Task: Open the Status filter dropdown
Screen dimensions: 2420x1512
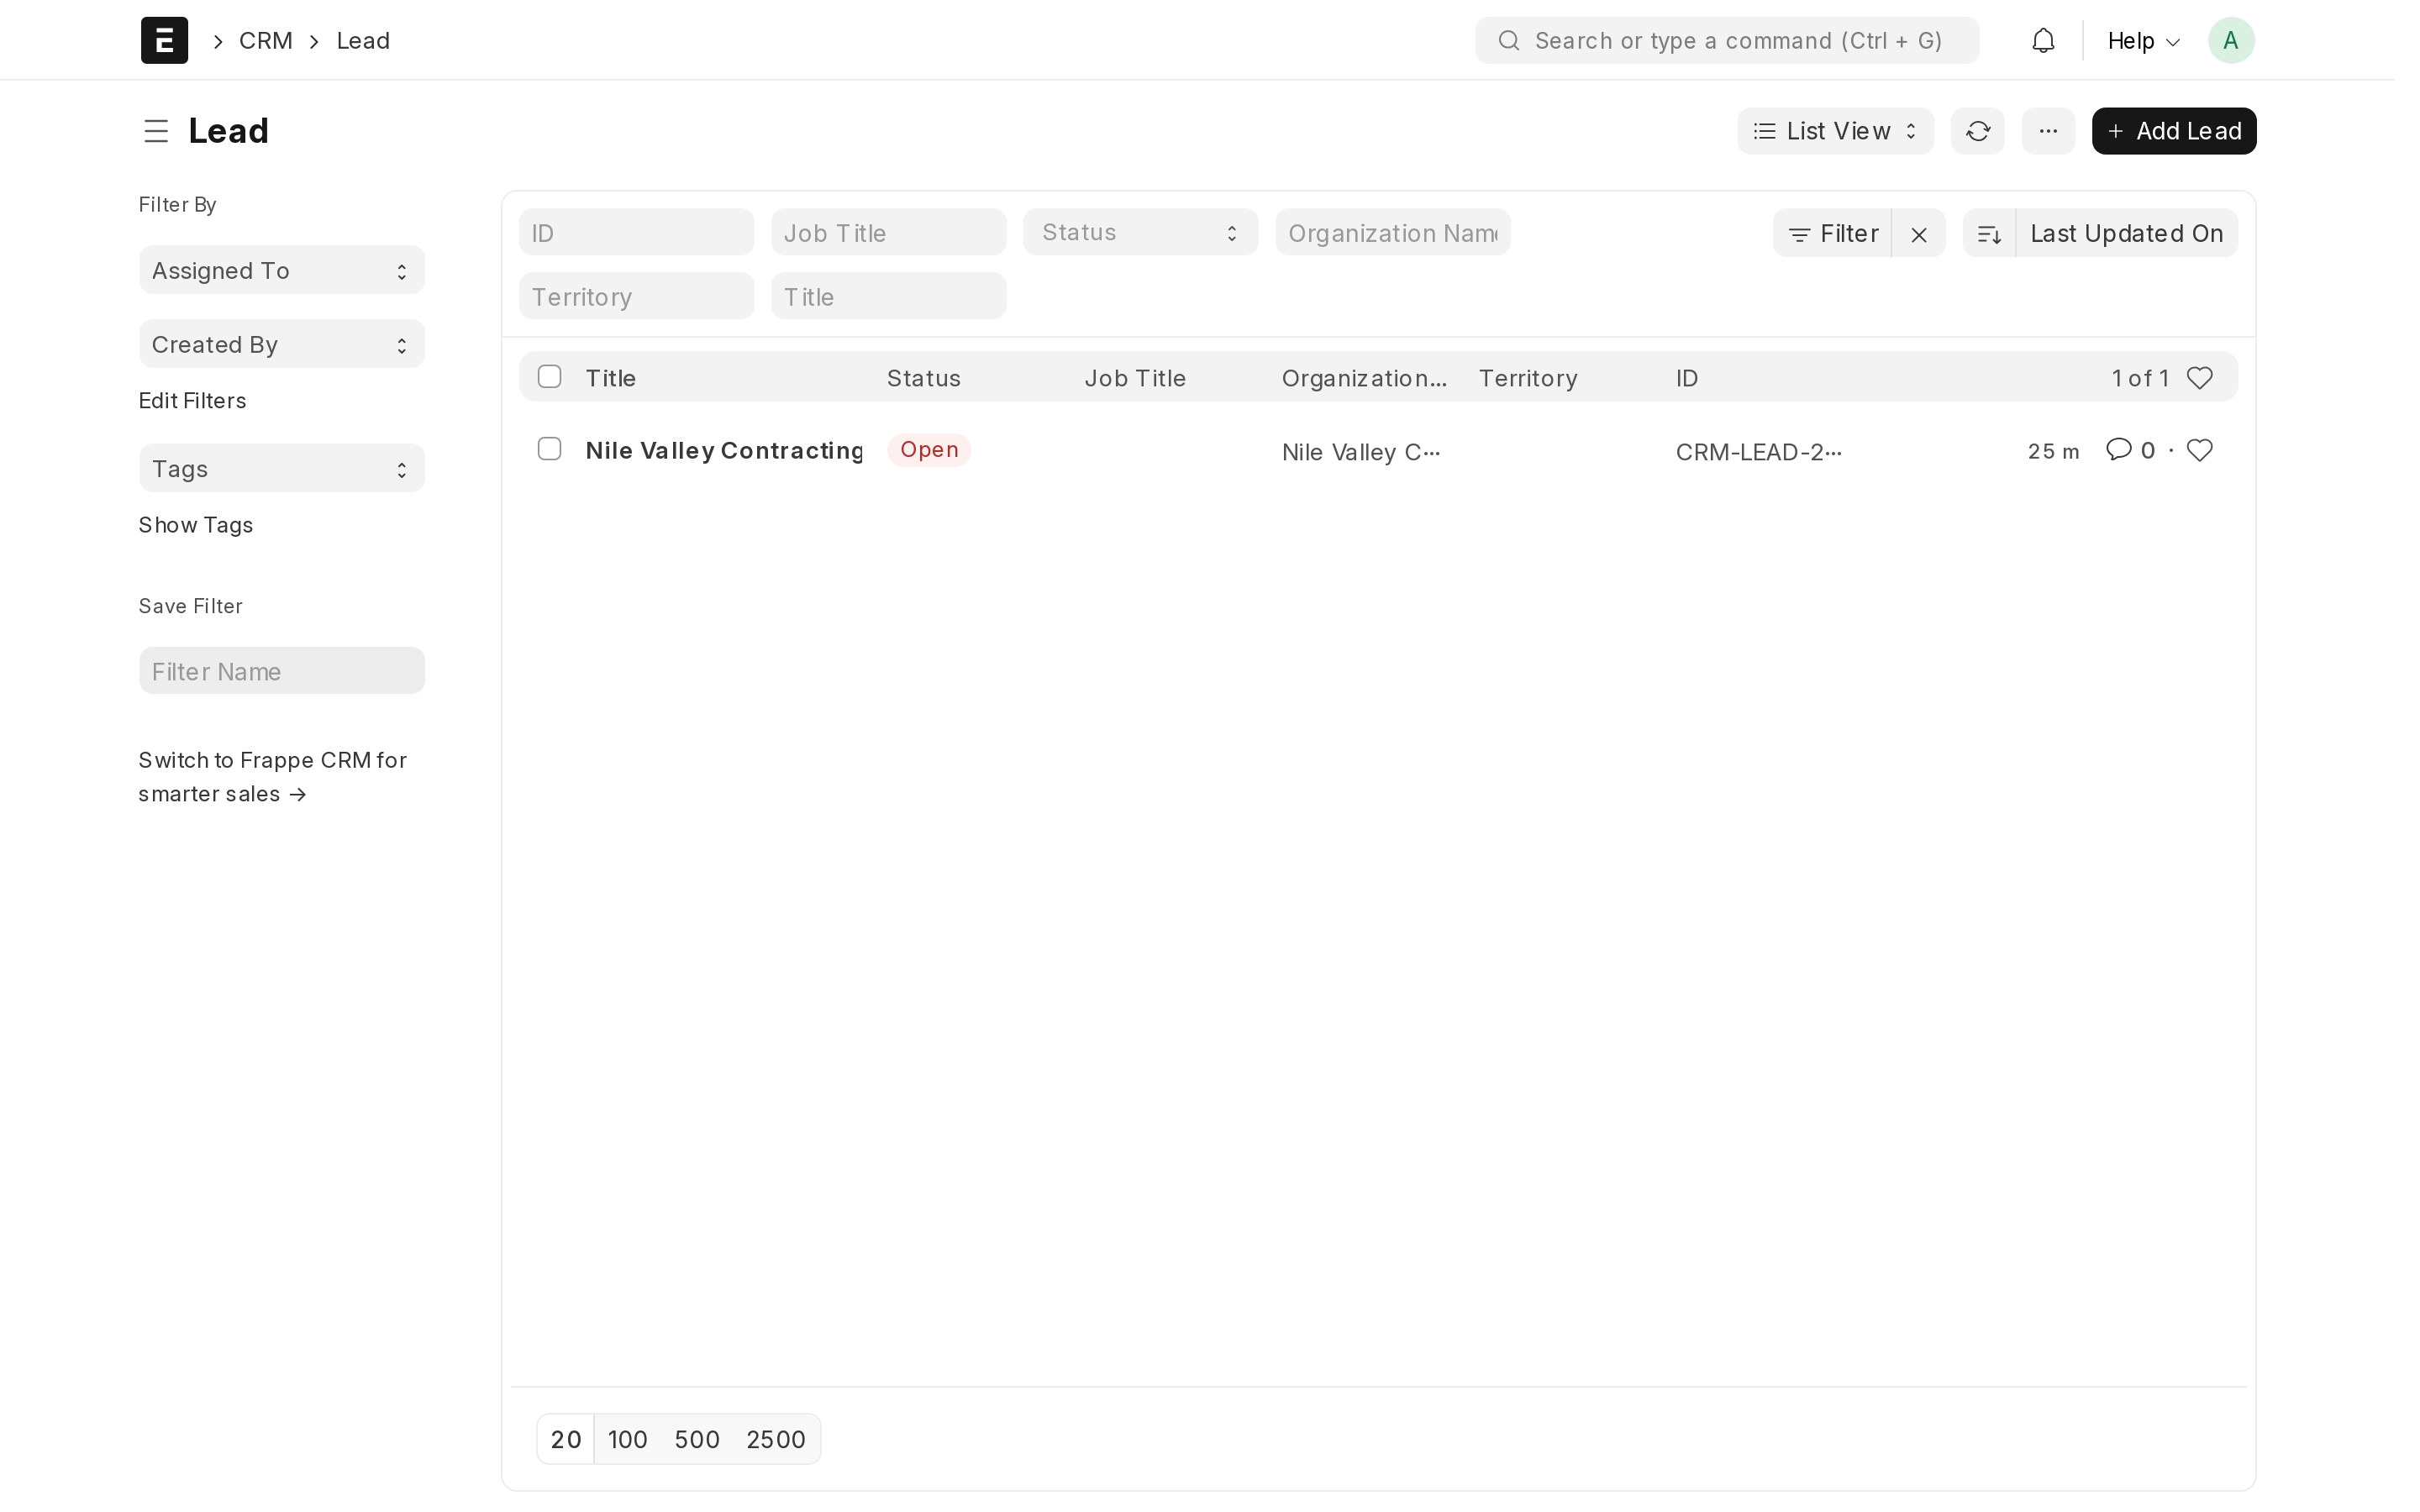Action: pos(1140,232)
